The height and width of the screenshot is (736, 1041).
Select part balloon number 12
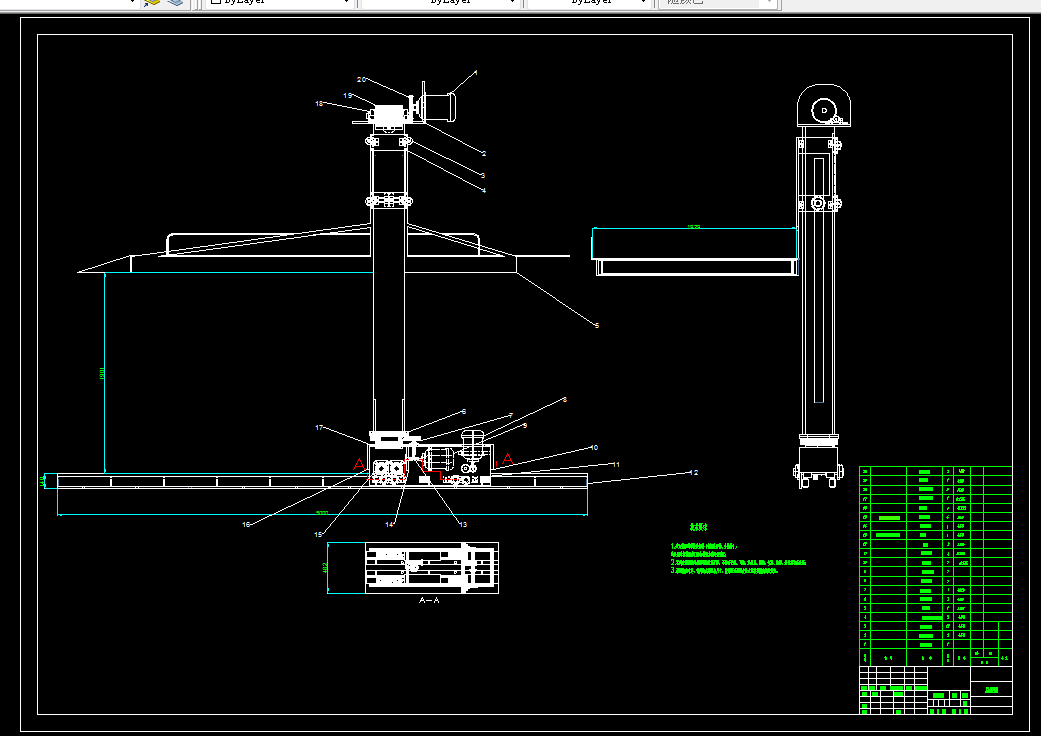point(694,473)
